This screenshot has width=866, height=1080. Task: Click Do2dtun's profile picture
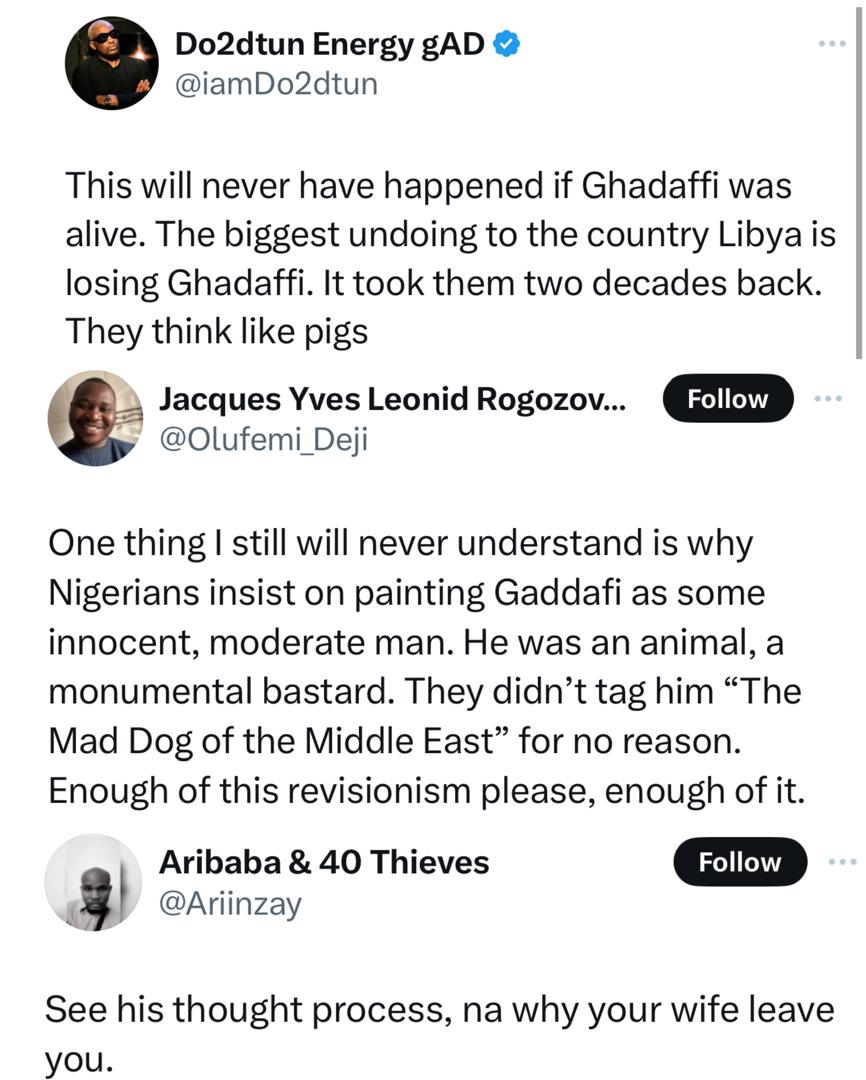pyautogui.click(x=112, y=61)
